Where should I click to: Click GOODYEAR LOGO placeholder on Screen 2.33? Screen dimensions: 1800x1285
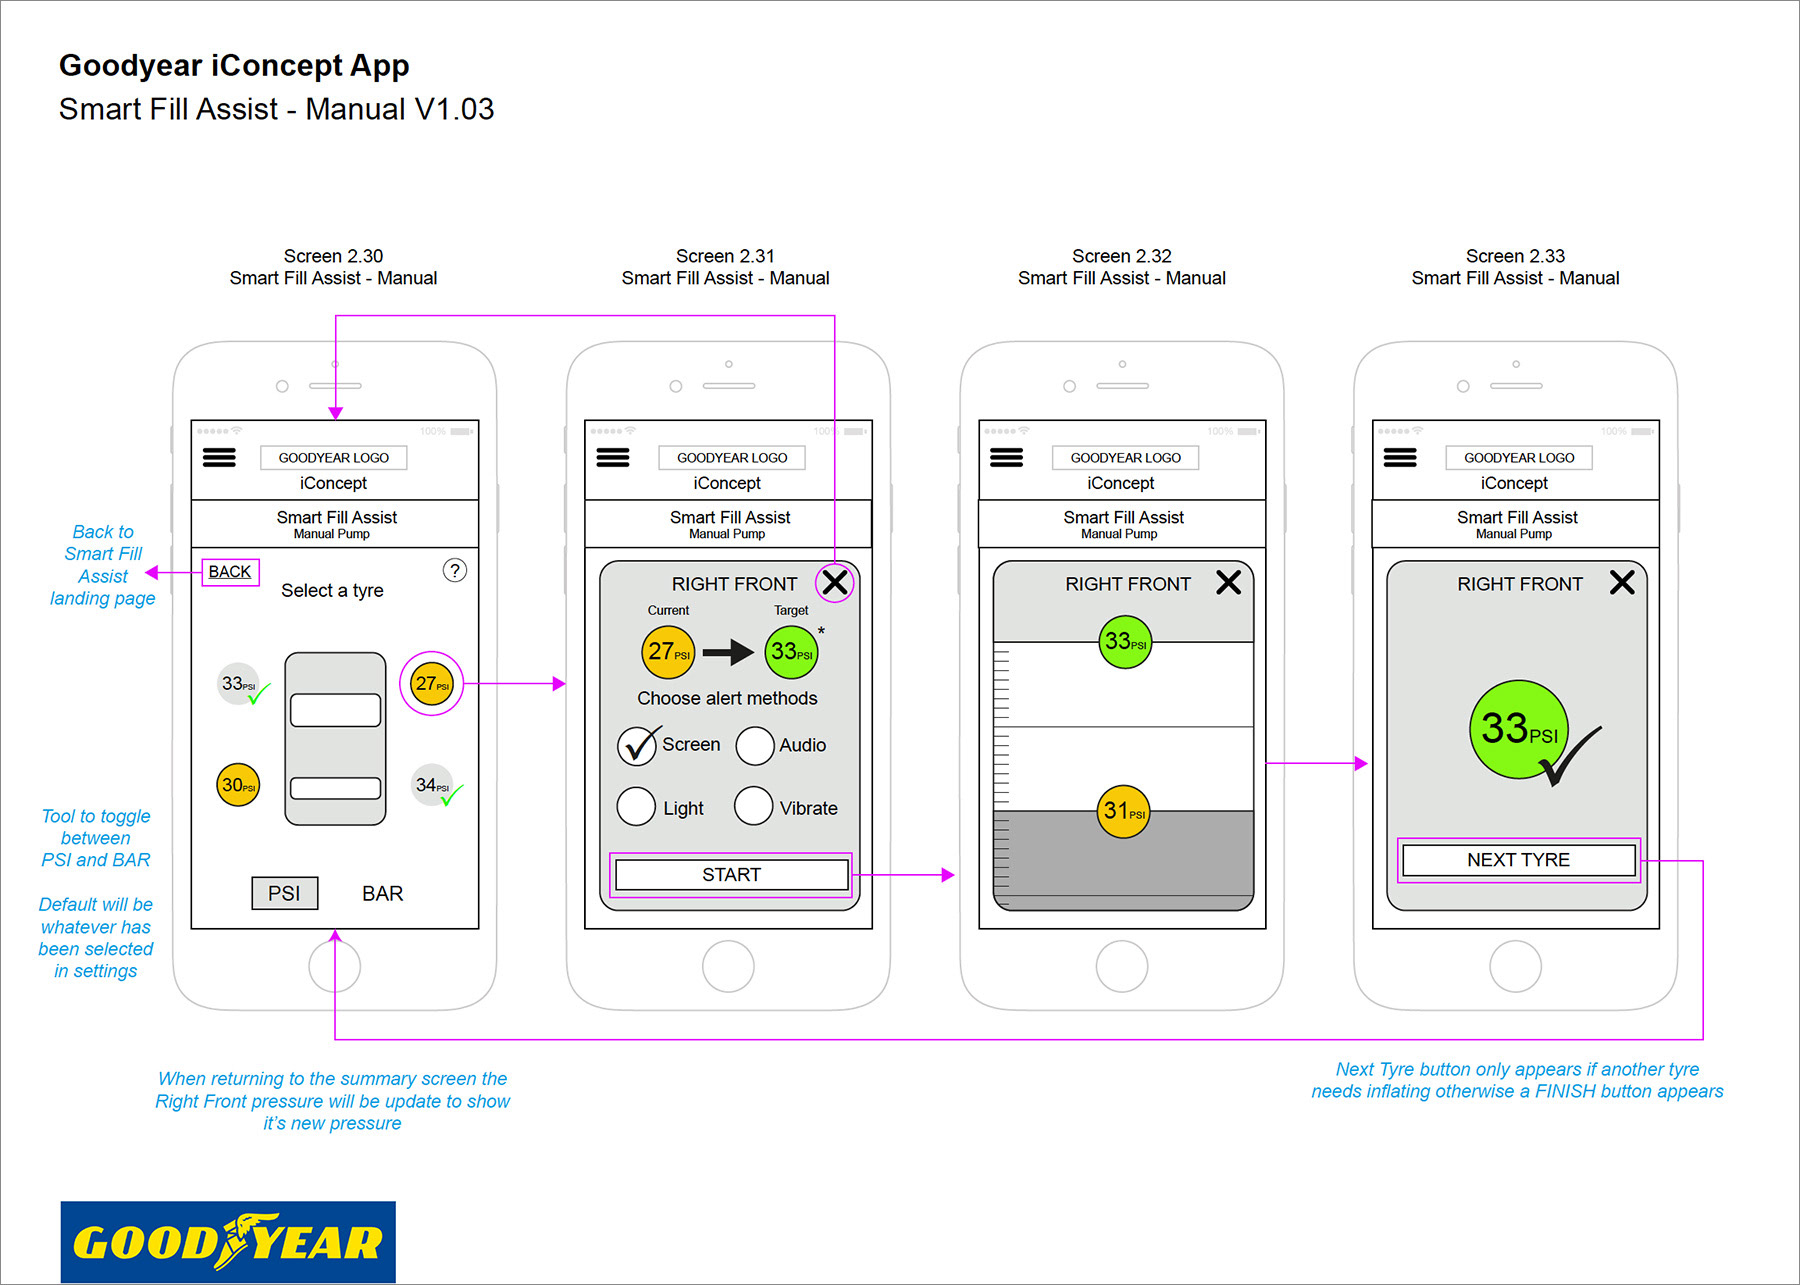point(1519,458)
